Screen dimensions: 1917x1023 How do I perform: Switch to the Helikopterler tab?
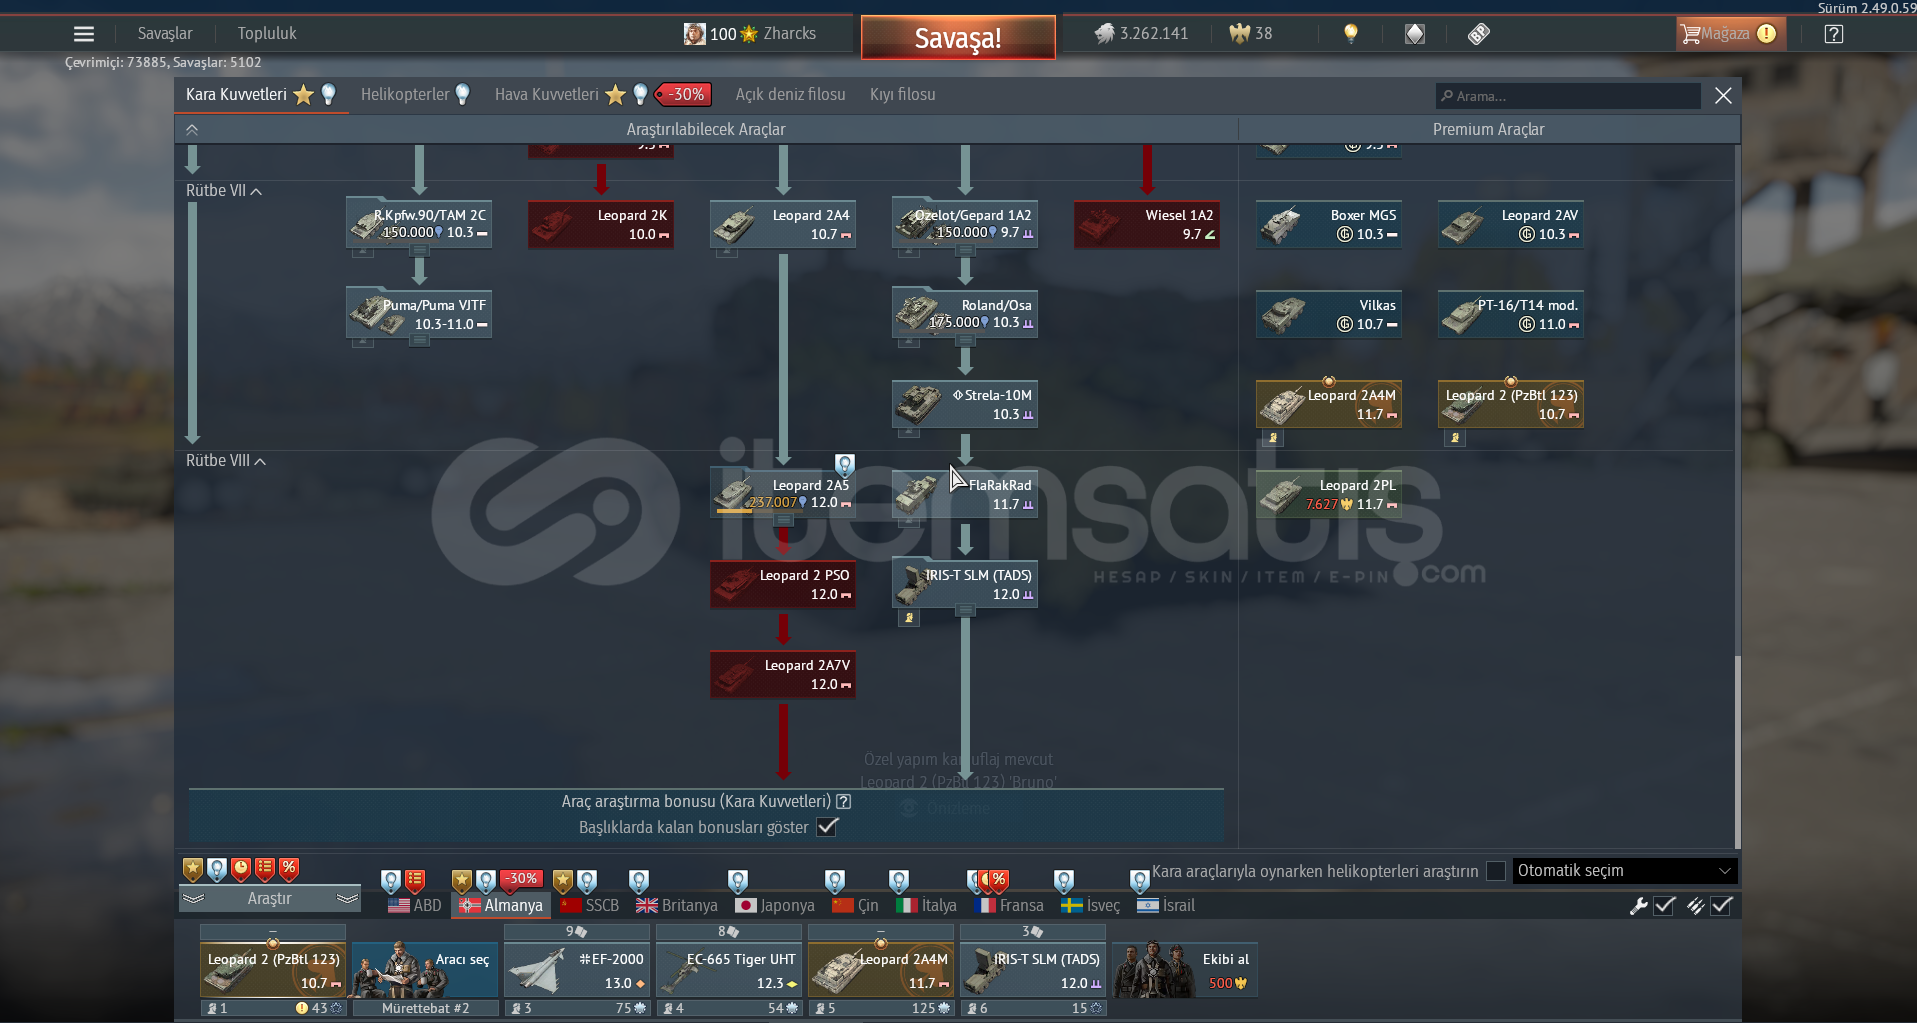tap(405, 95)
